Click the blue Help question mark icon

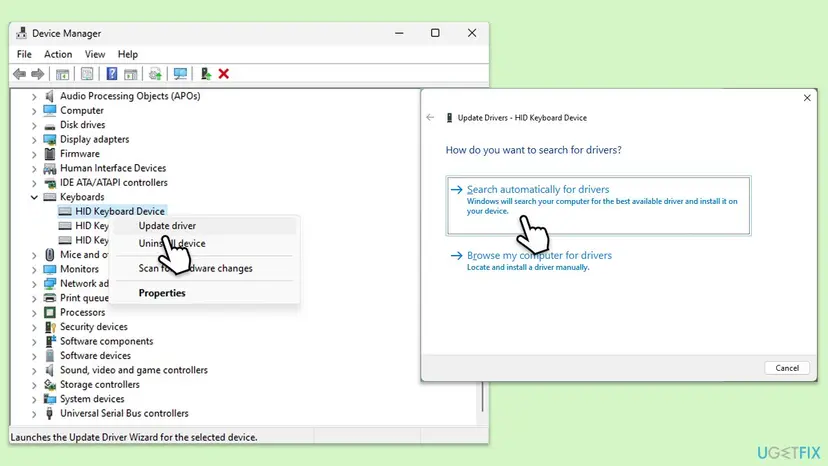(x=112, y=74)
